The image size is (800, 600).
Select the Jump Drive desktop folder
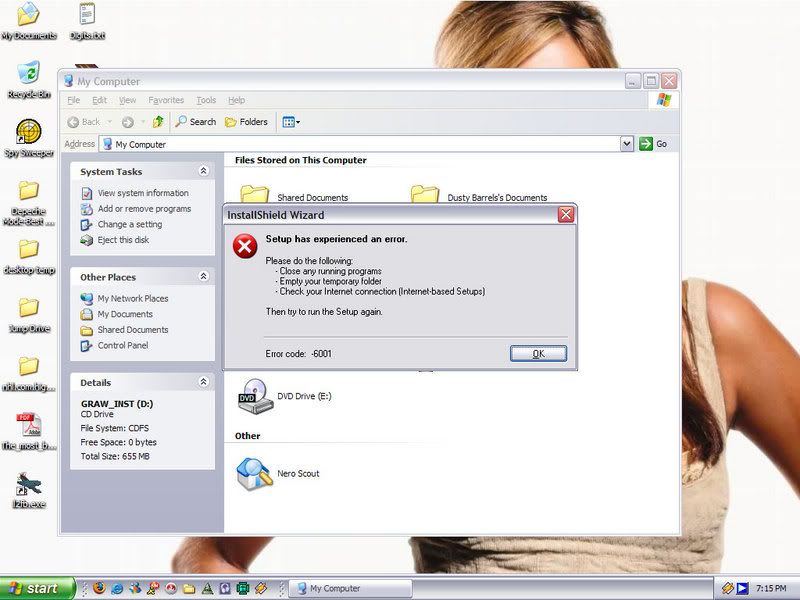point(29,316)
